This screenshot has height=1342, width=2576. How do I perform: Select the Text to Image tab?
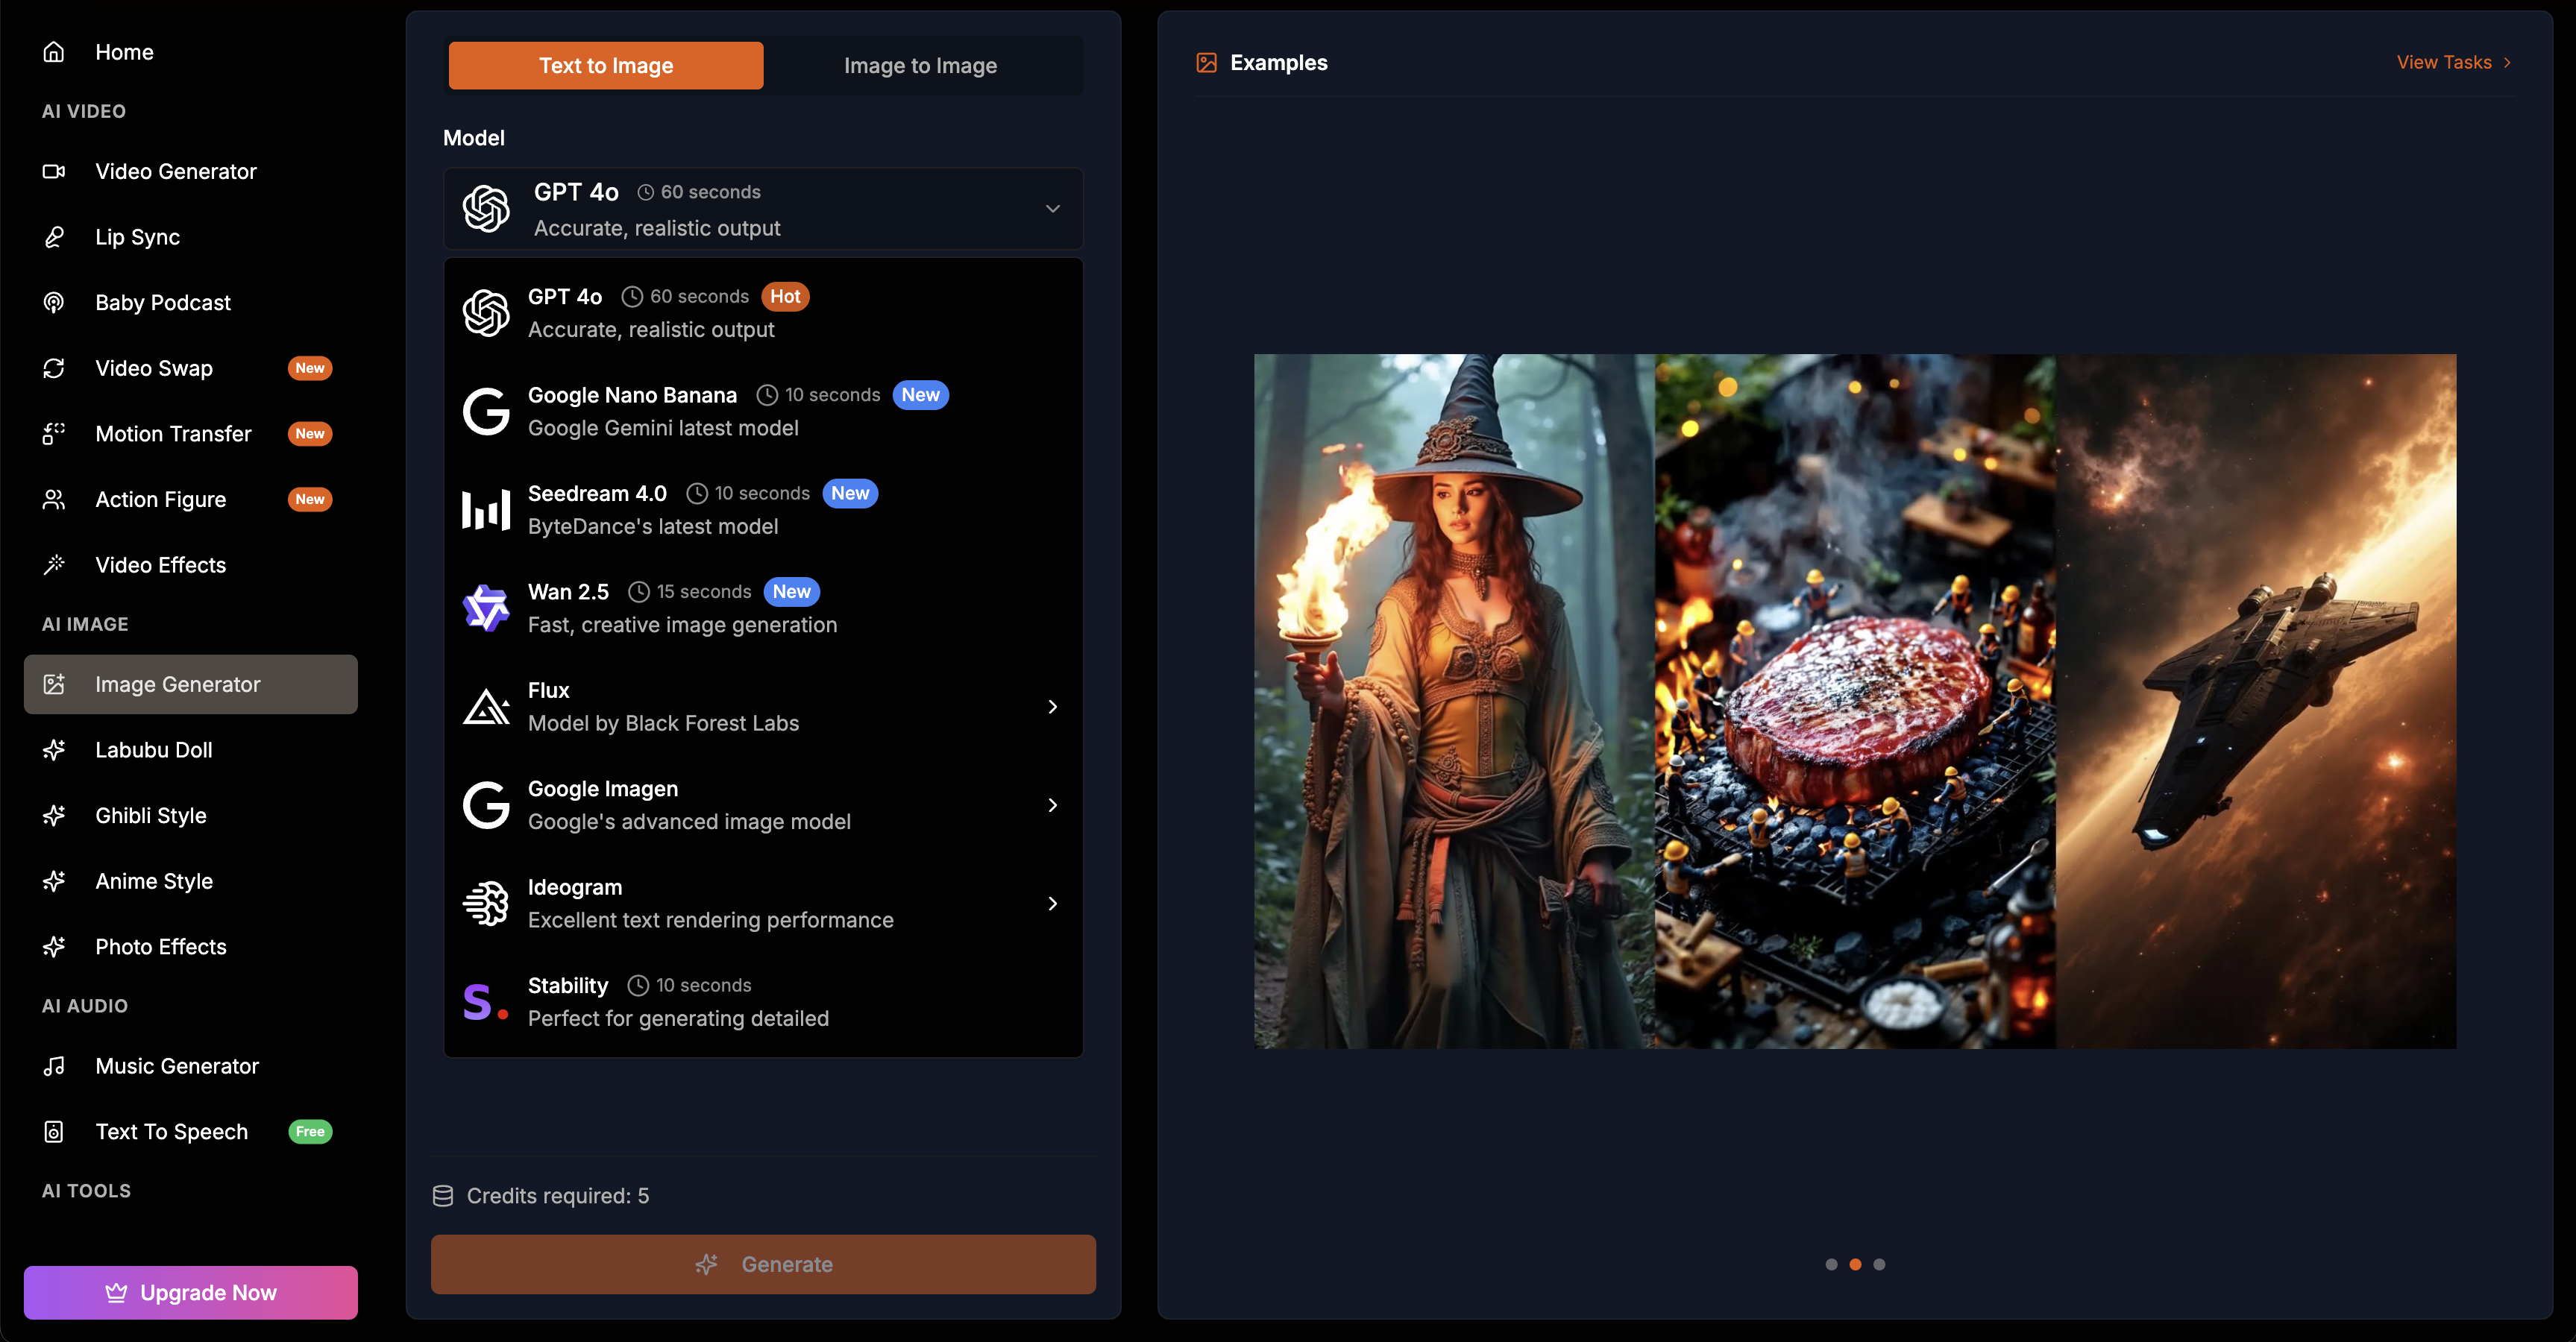click(606, 65)
